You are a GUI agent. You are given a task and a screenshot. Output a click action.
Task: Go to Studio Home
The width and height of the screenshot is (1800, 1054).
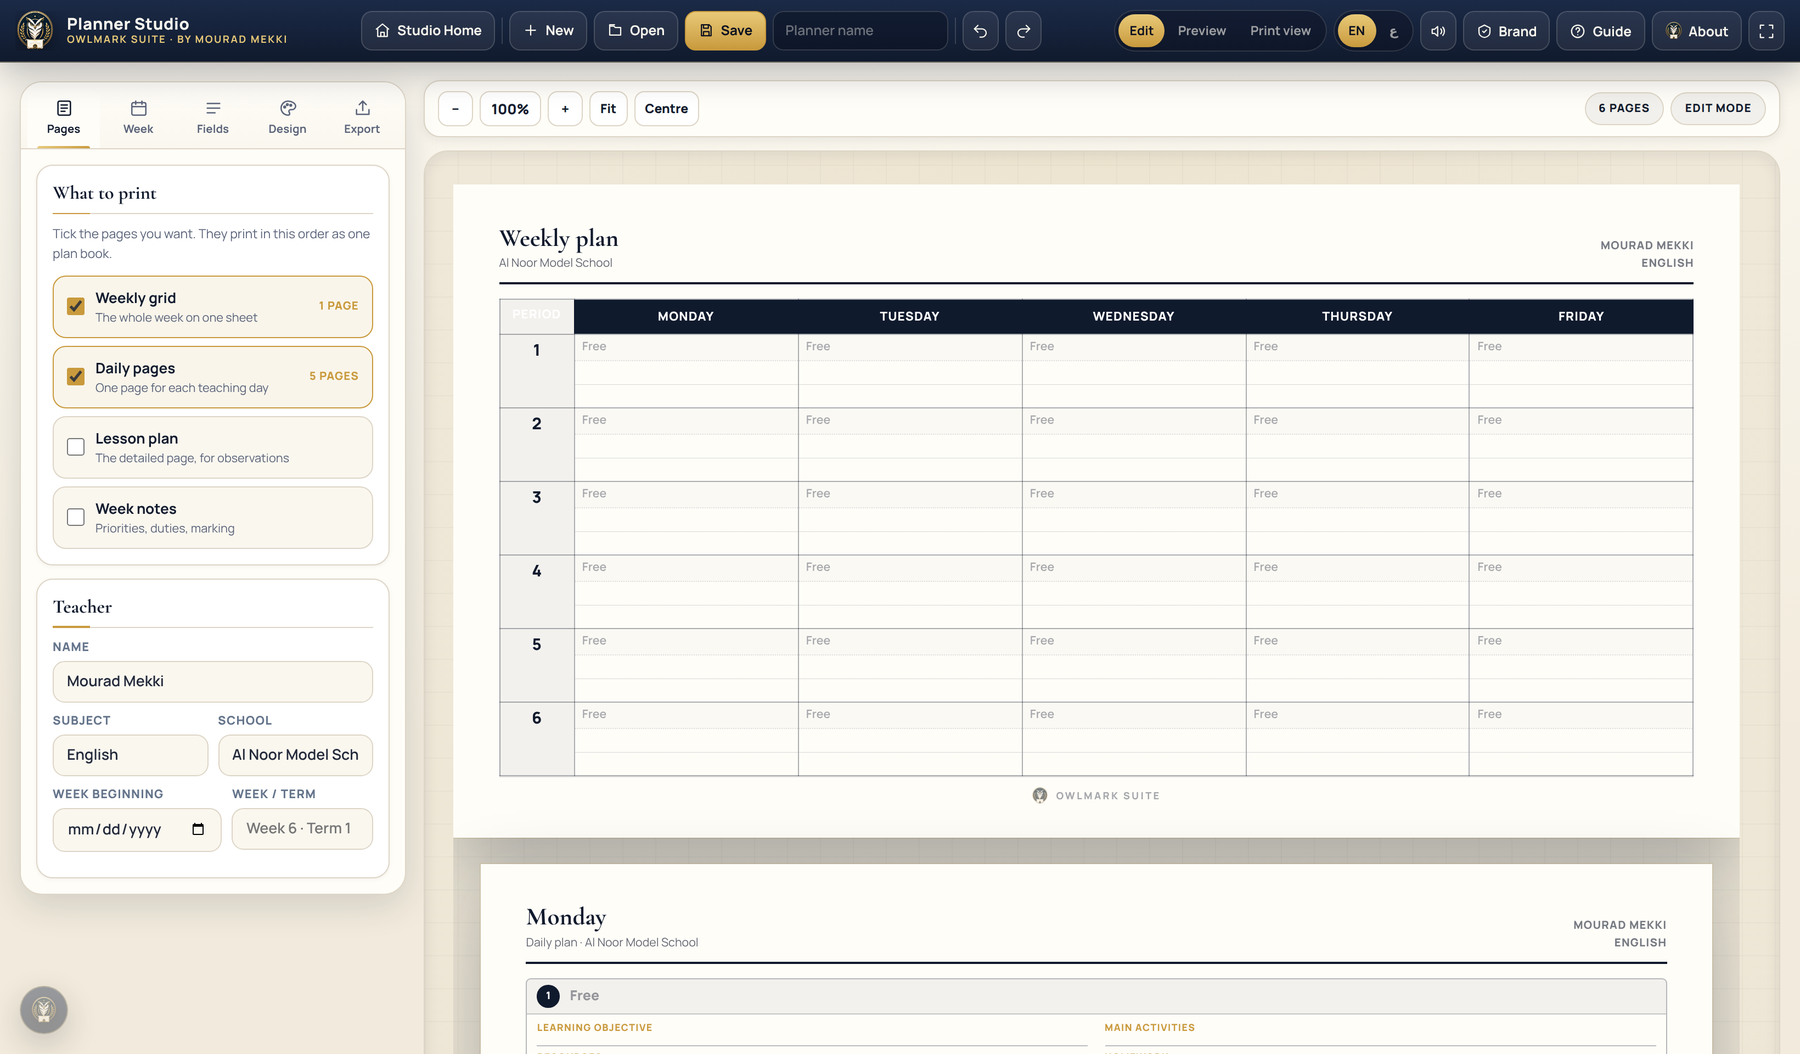[428, 31]
